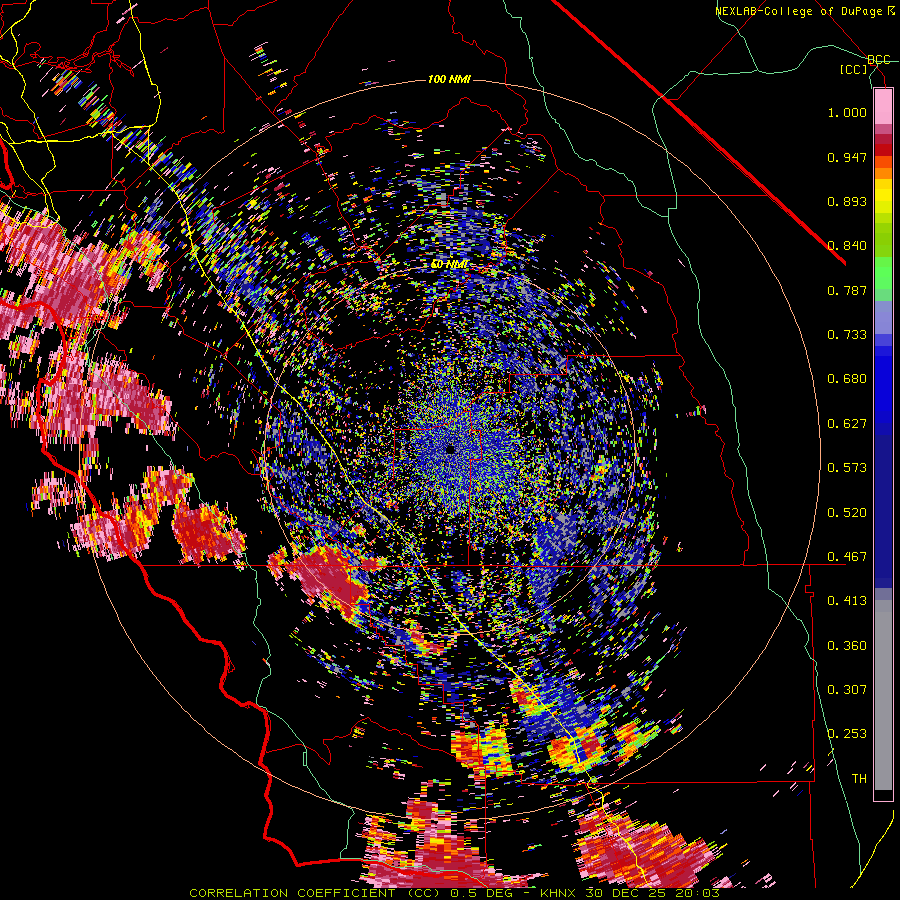This screenshot has height=900, width=900.
Task: Select the KHNX station identifier
Action: coord(559,893)
